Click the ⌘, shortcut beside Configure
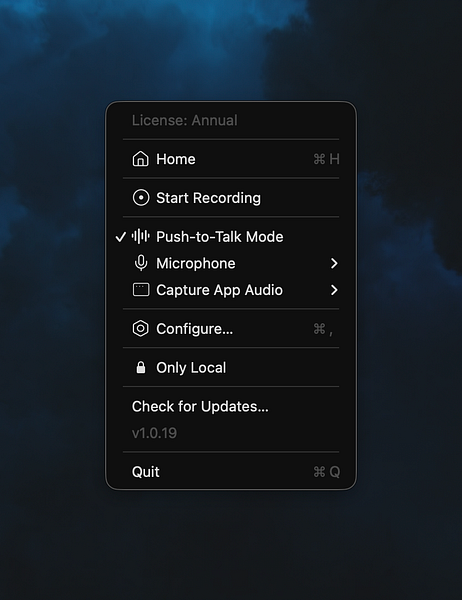Viewport: 462px width, 600px height. click(323, 329)
